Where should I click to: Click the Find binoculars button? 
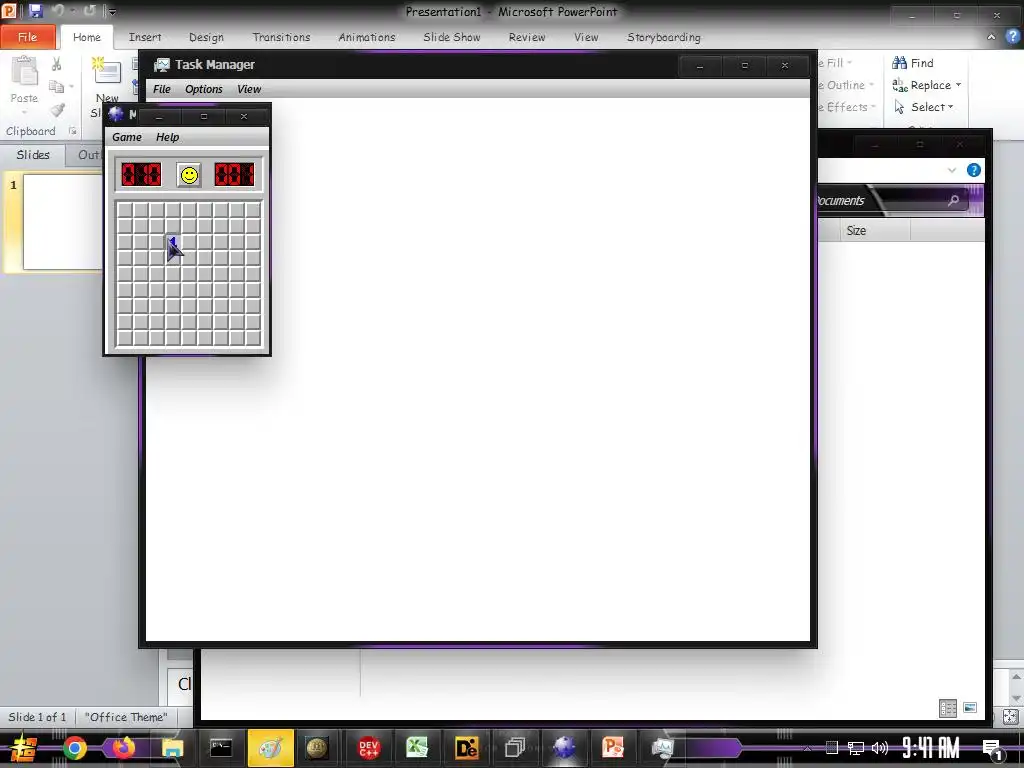pyautogui.click(x=913, y=63)
